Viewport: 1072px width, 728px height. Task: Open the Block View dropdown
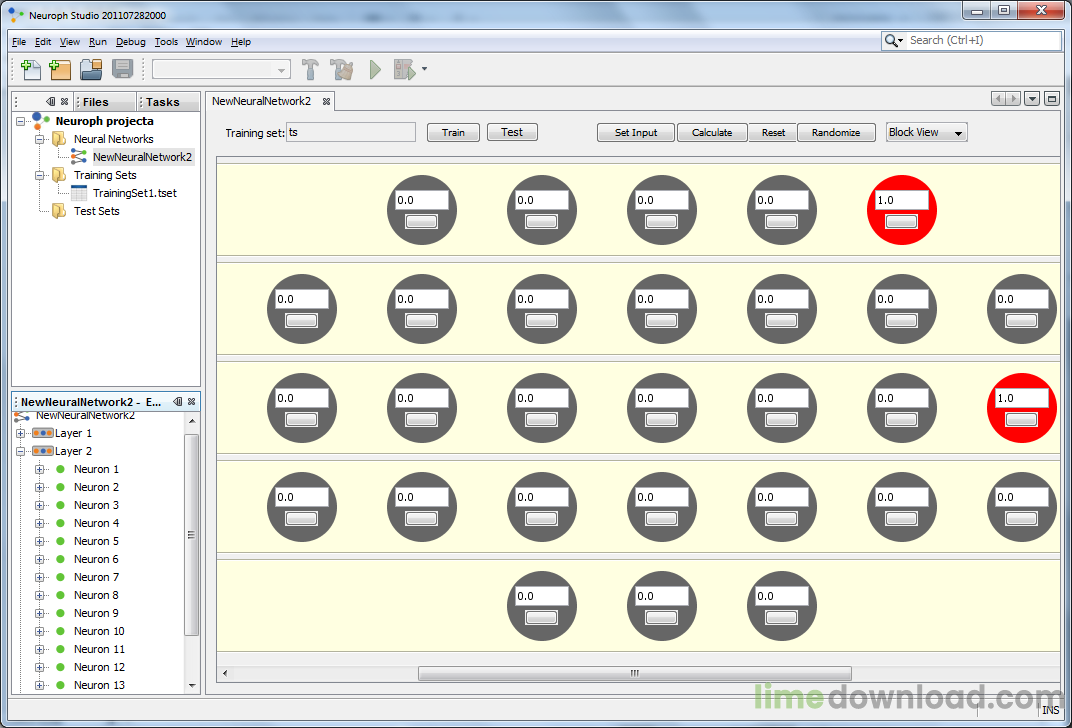pos(926,133)
